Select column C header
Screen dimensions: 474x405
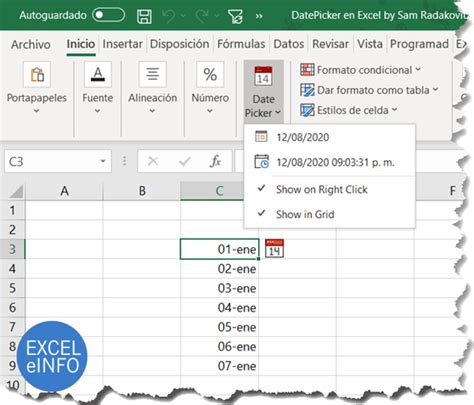tap(212, 191)
